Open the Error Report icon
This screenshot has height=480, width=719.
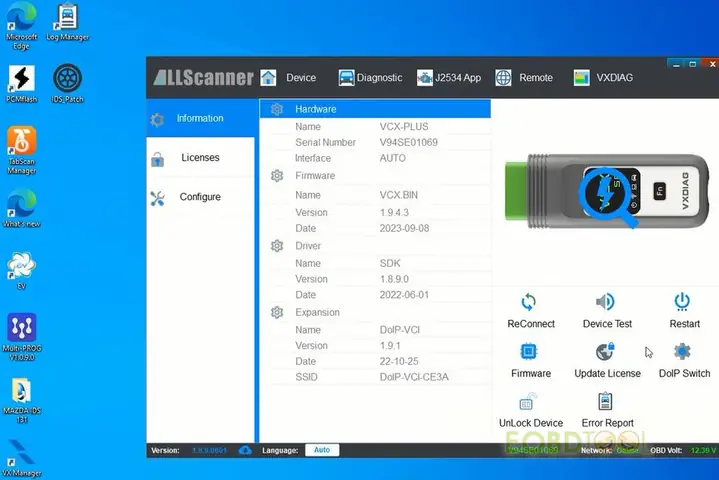click(x=606, y=402)
